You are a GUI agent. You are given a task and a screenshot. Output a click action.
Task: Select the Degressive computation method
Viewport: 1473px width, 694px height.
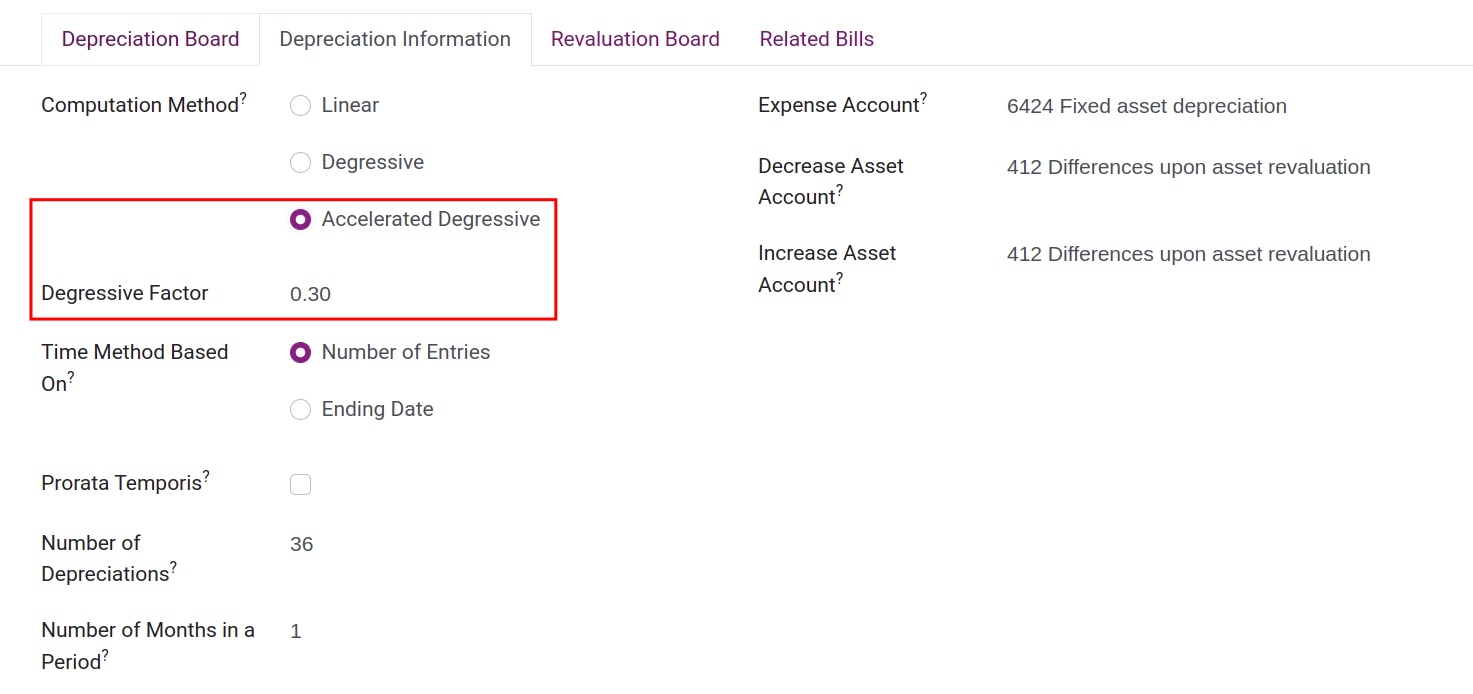pos(300,162)
